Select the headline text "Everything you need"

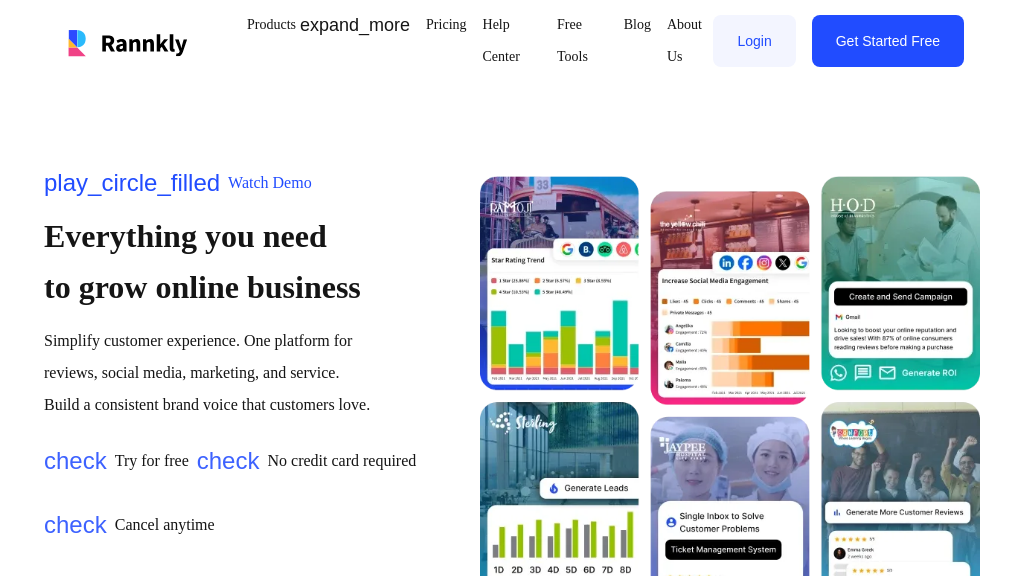pyautogui.click(x=185, y=236)
